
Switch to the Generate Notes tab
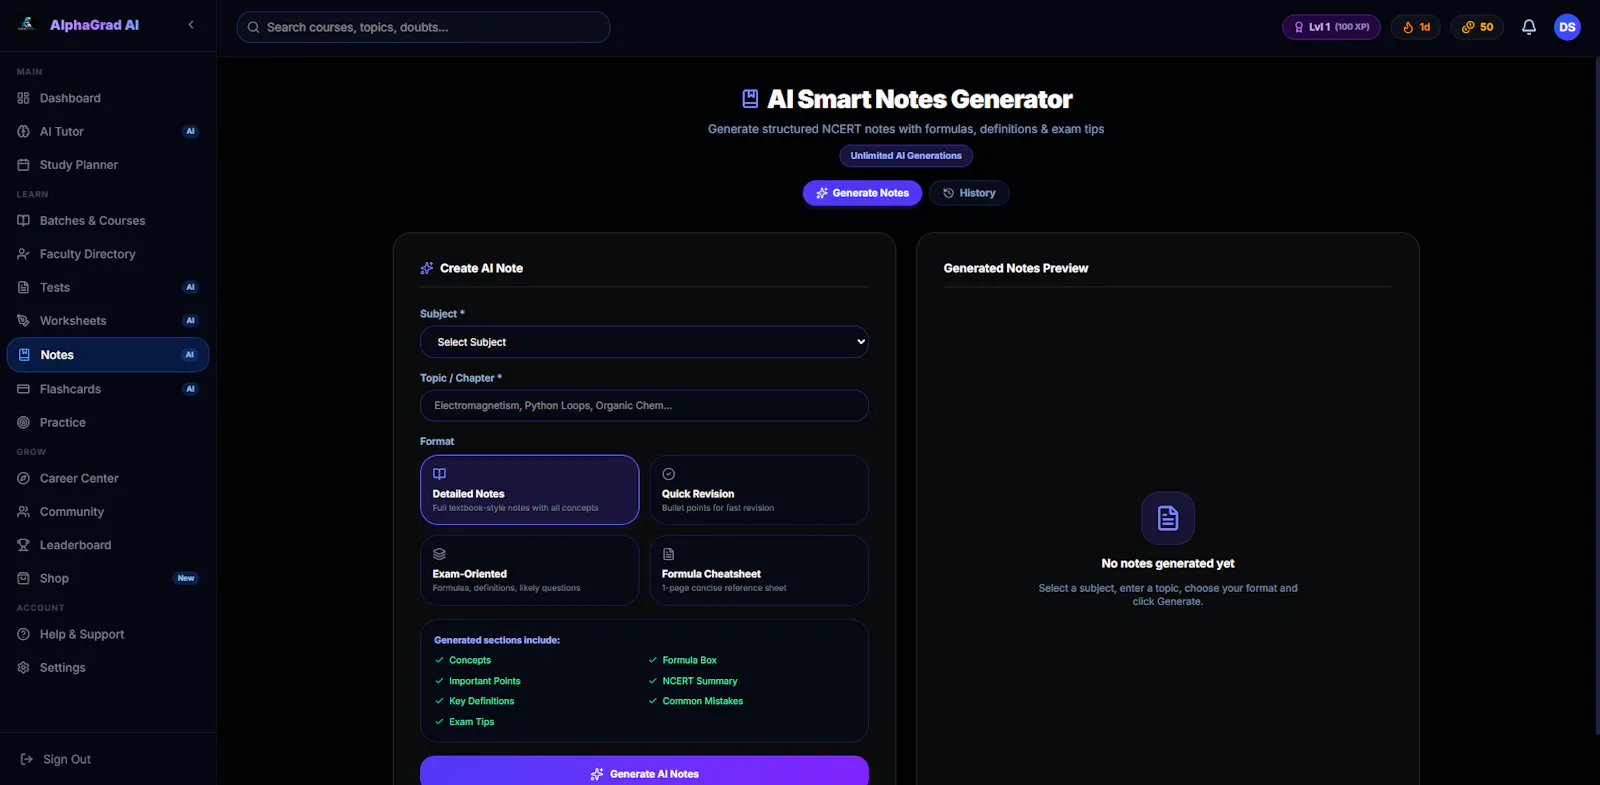[x=862, y=193]
